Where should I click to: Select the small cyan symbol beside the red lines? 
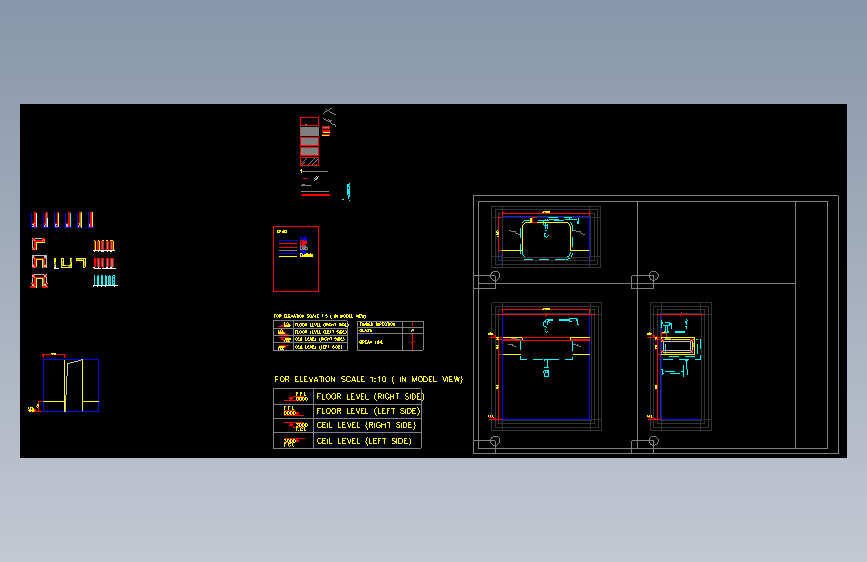click(x=347, y=191)
